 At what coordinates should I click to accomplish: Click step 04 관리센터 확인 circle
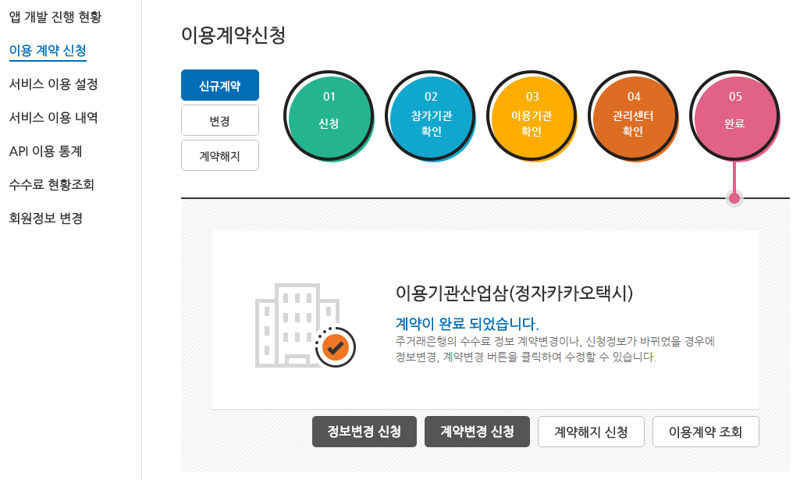click(633, 116)
